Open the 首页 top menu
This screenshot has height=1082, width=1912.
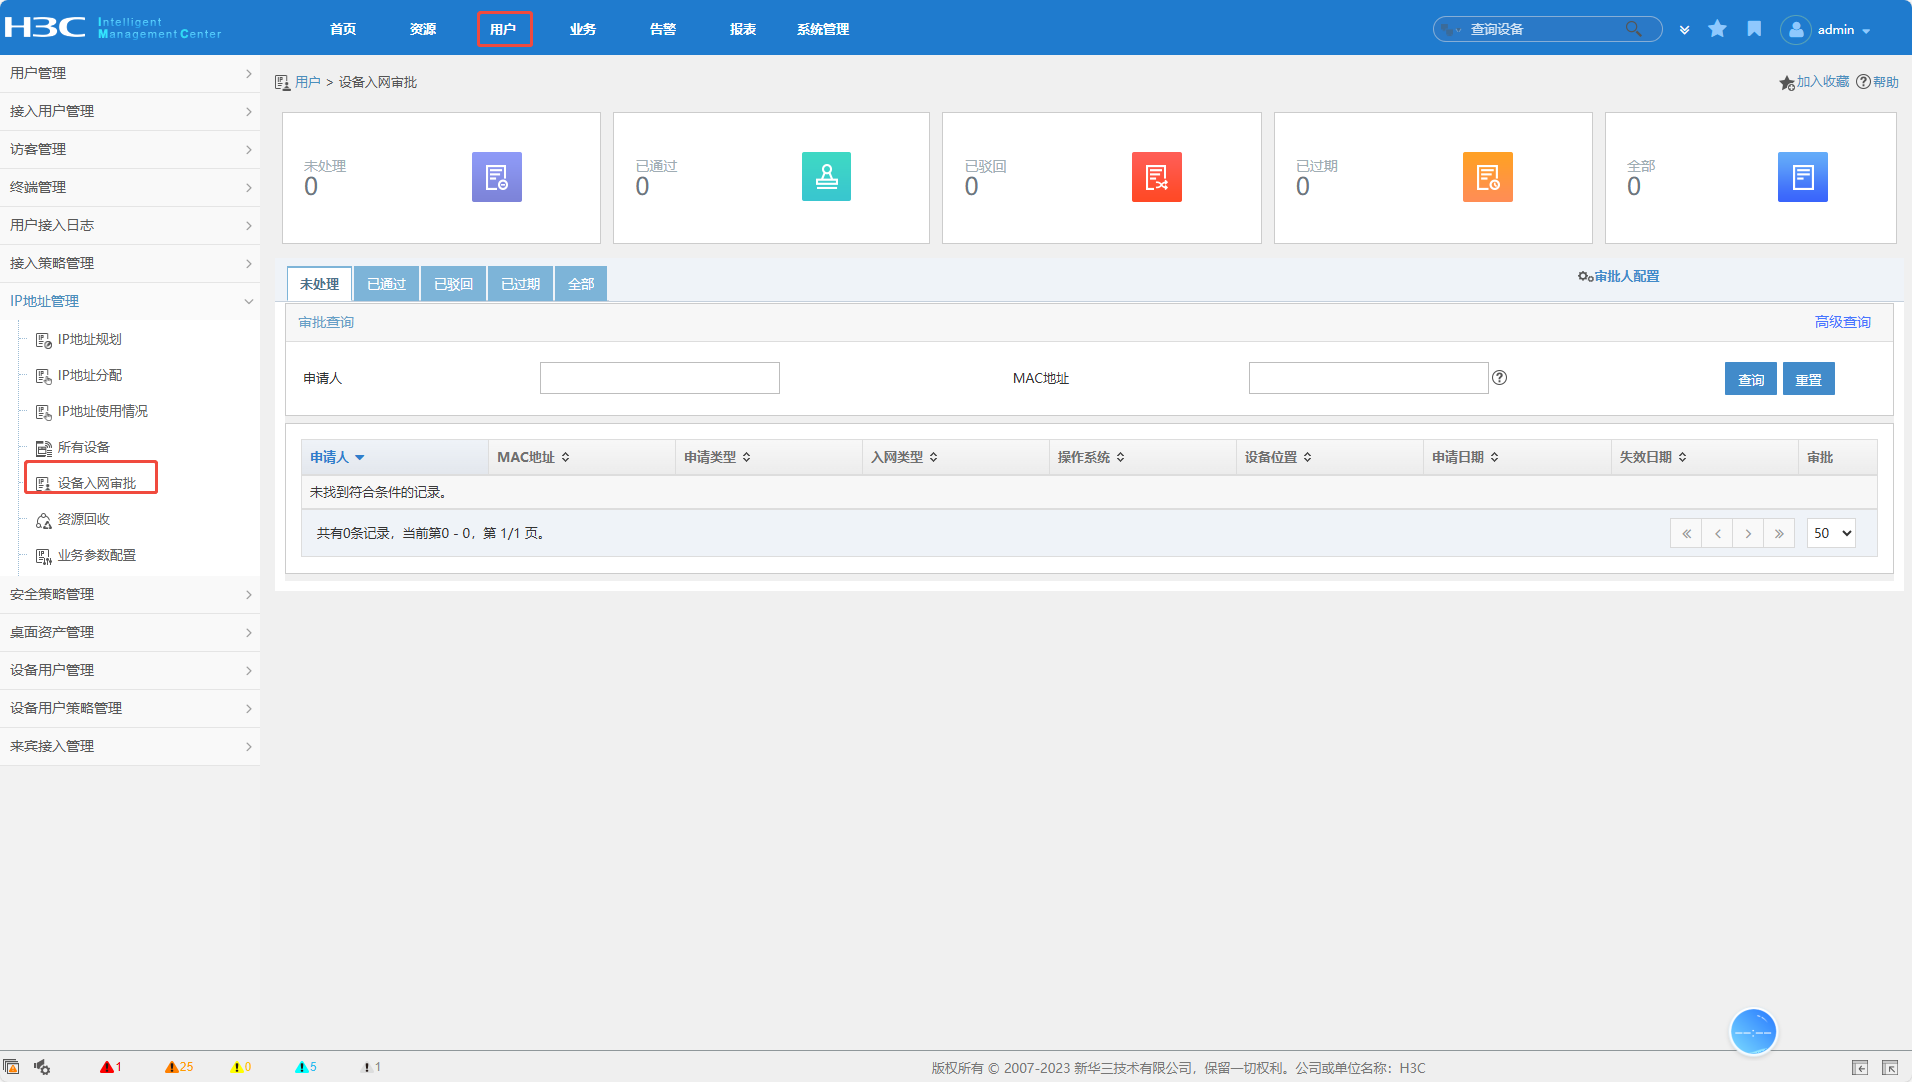[x=343, y=29]
